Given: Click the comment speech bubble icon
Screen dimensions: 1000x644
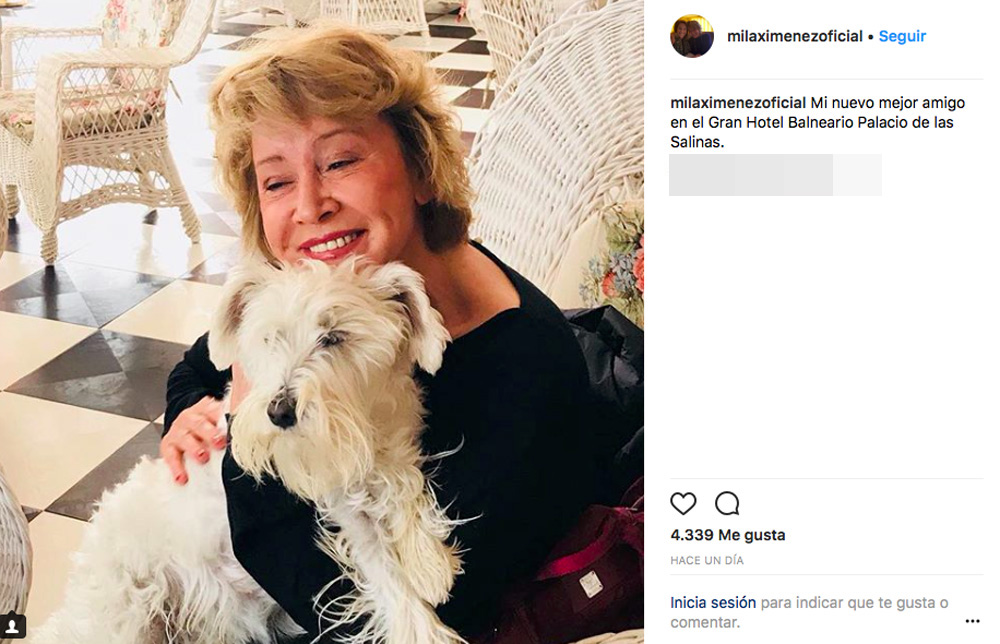Looking at the screenshot, I should click(727, 503).
